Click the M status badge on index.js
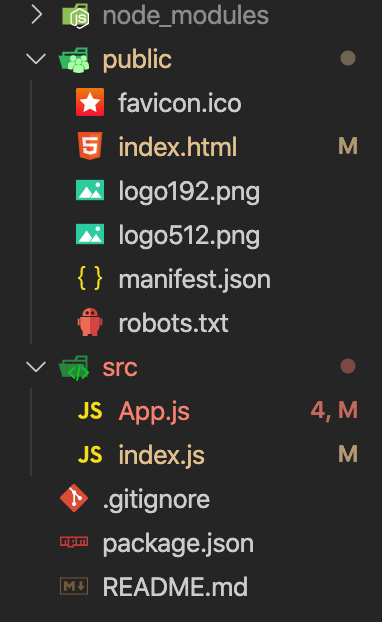 click(x=348, y=453)
